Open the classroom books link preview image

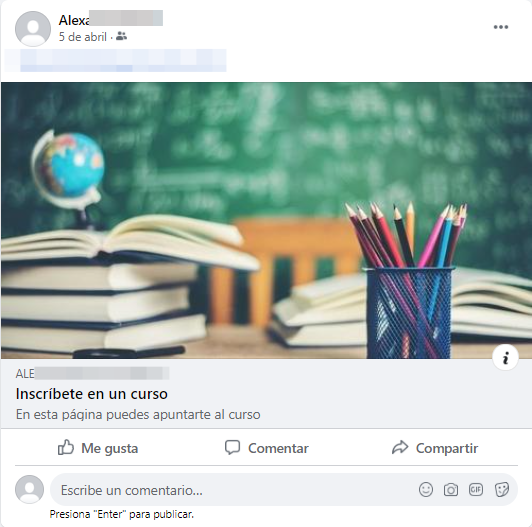(266, 220)
